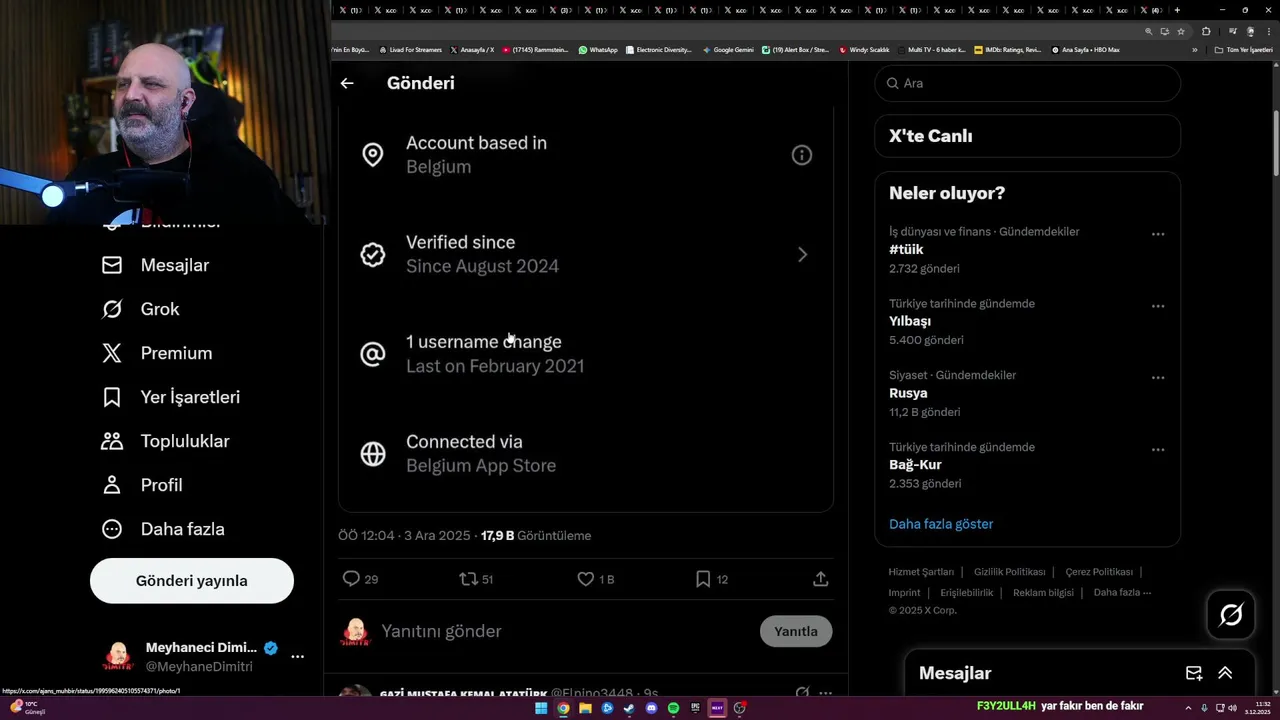Open a new browser tab with plus

point(1177,10)
